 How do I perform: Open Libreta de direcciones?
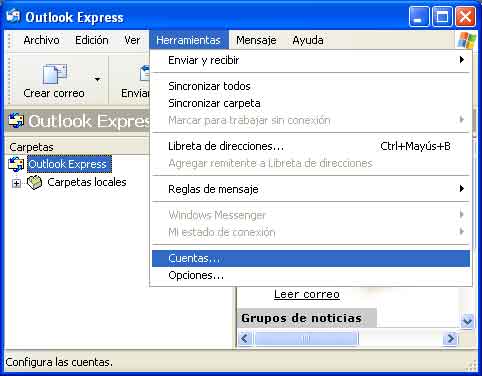[x=311, y=146]
